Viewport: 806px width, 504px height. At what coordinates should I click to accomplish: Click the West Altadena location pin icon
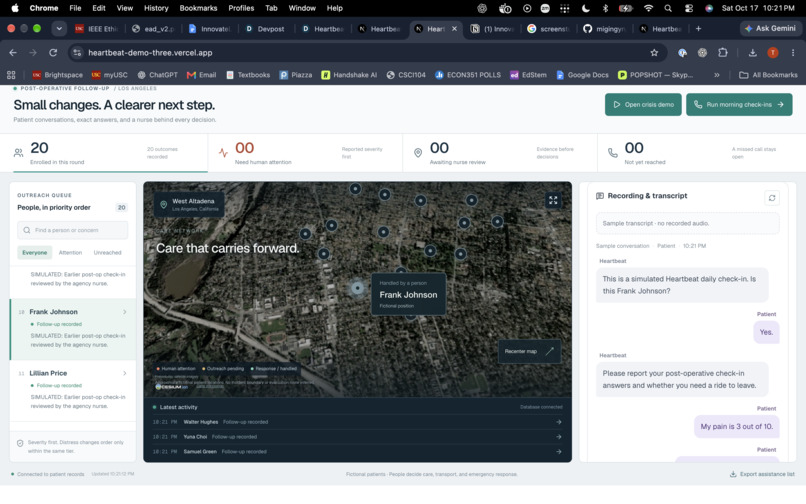click(163, 205)
